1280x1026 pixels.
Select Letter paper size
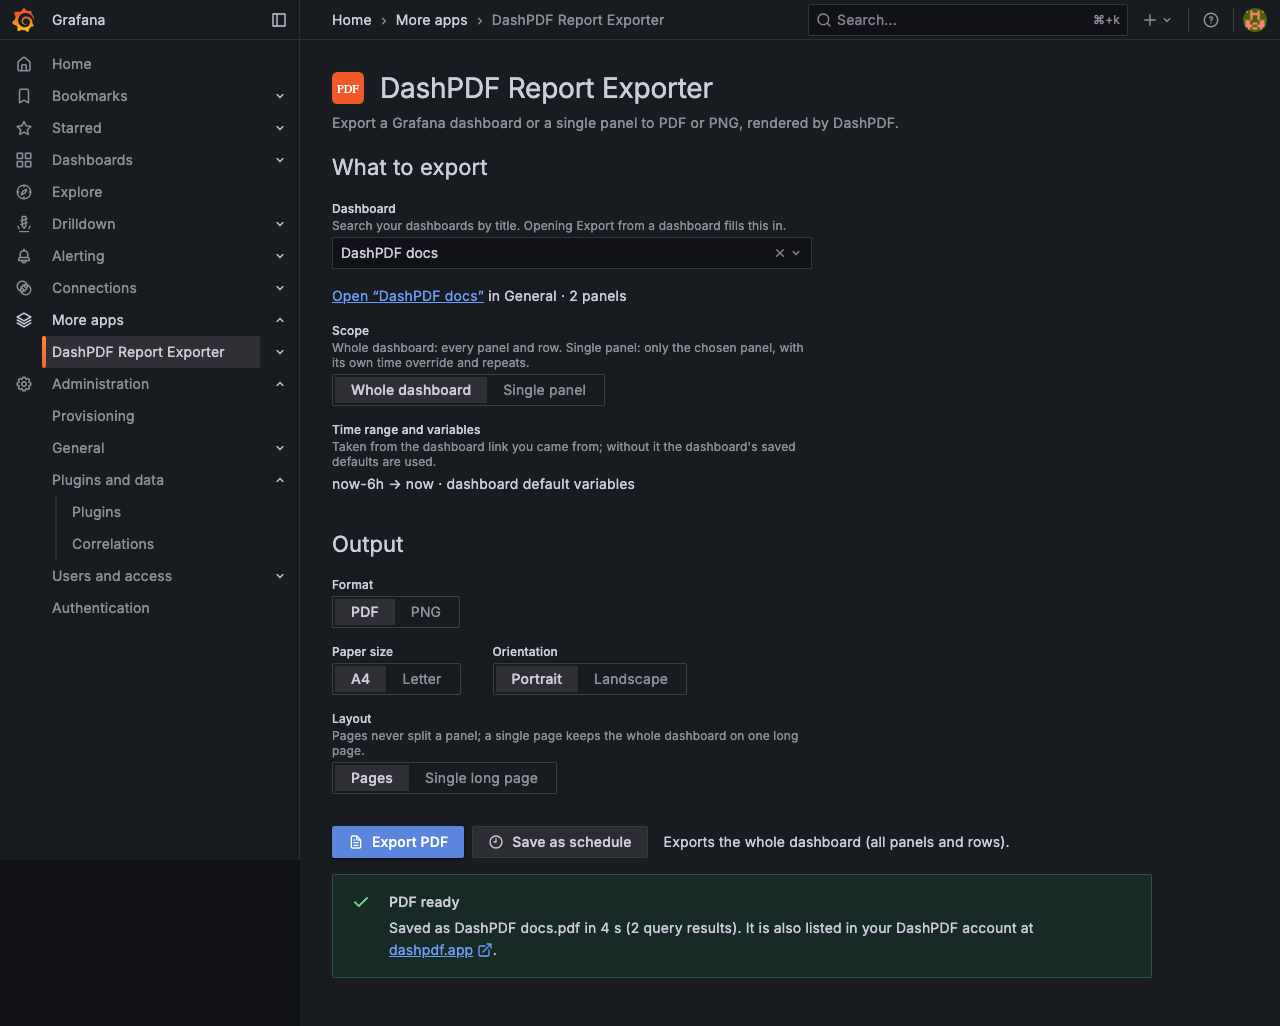(422, 679)
